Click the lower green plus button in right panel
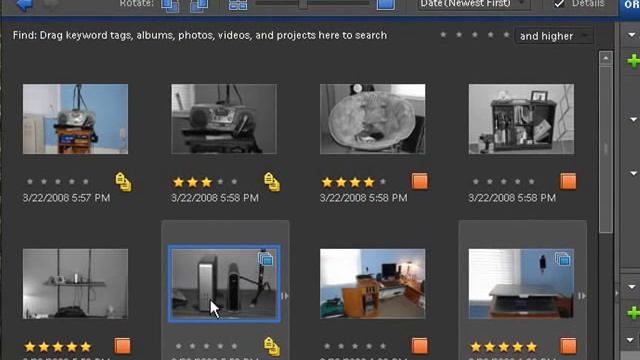 (x=633, y=313)
